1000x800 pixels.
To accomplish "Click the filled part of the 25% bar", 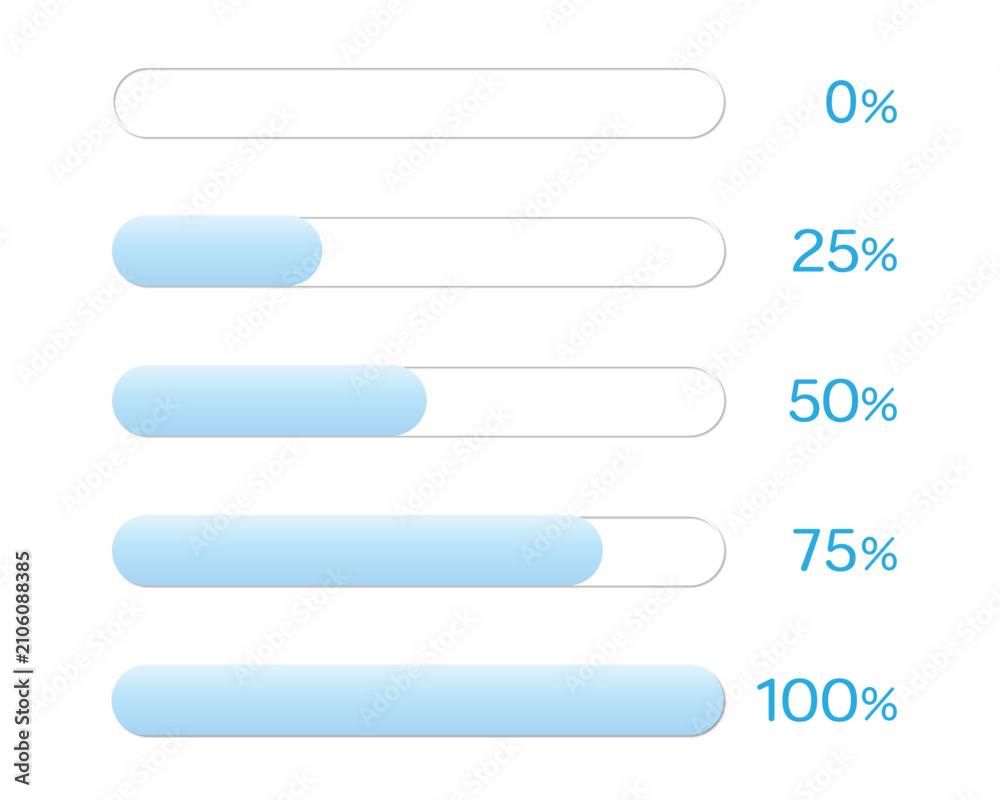I will click(217, 251).
